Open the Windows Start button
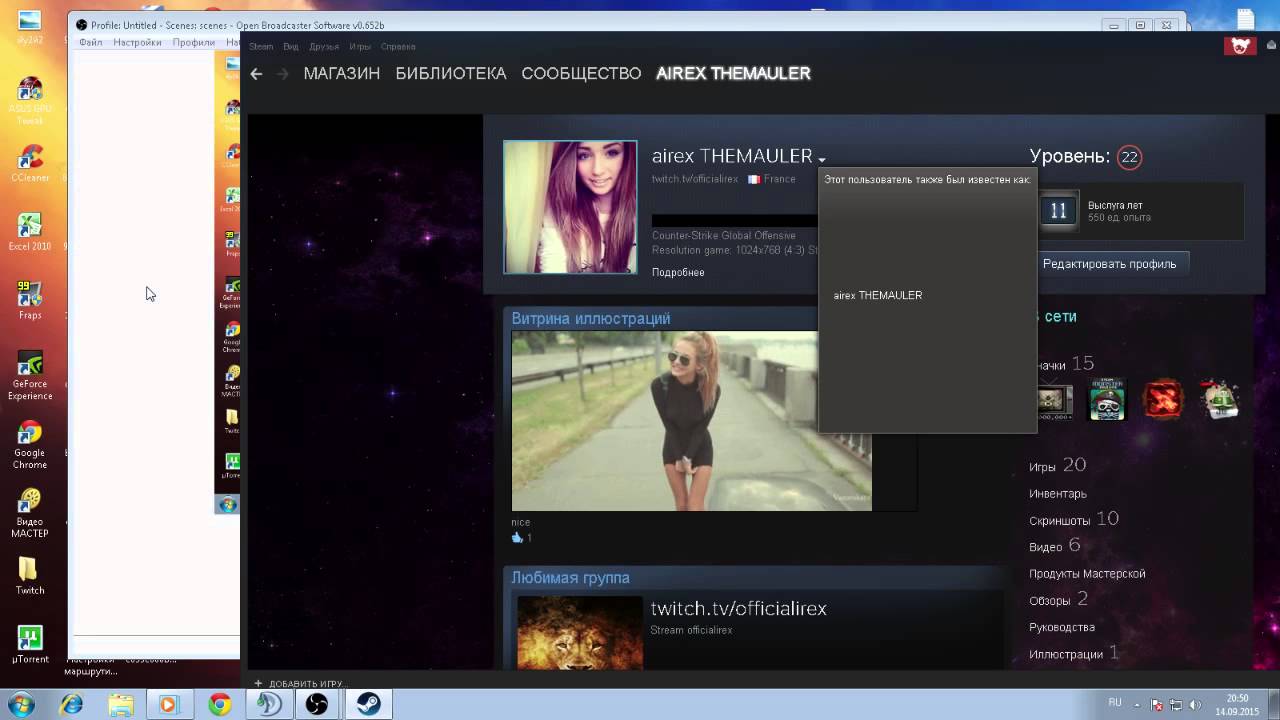 21,704
